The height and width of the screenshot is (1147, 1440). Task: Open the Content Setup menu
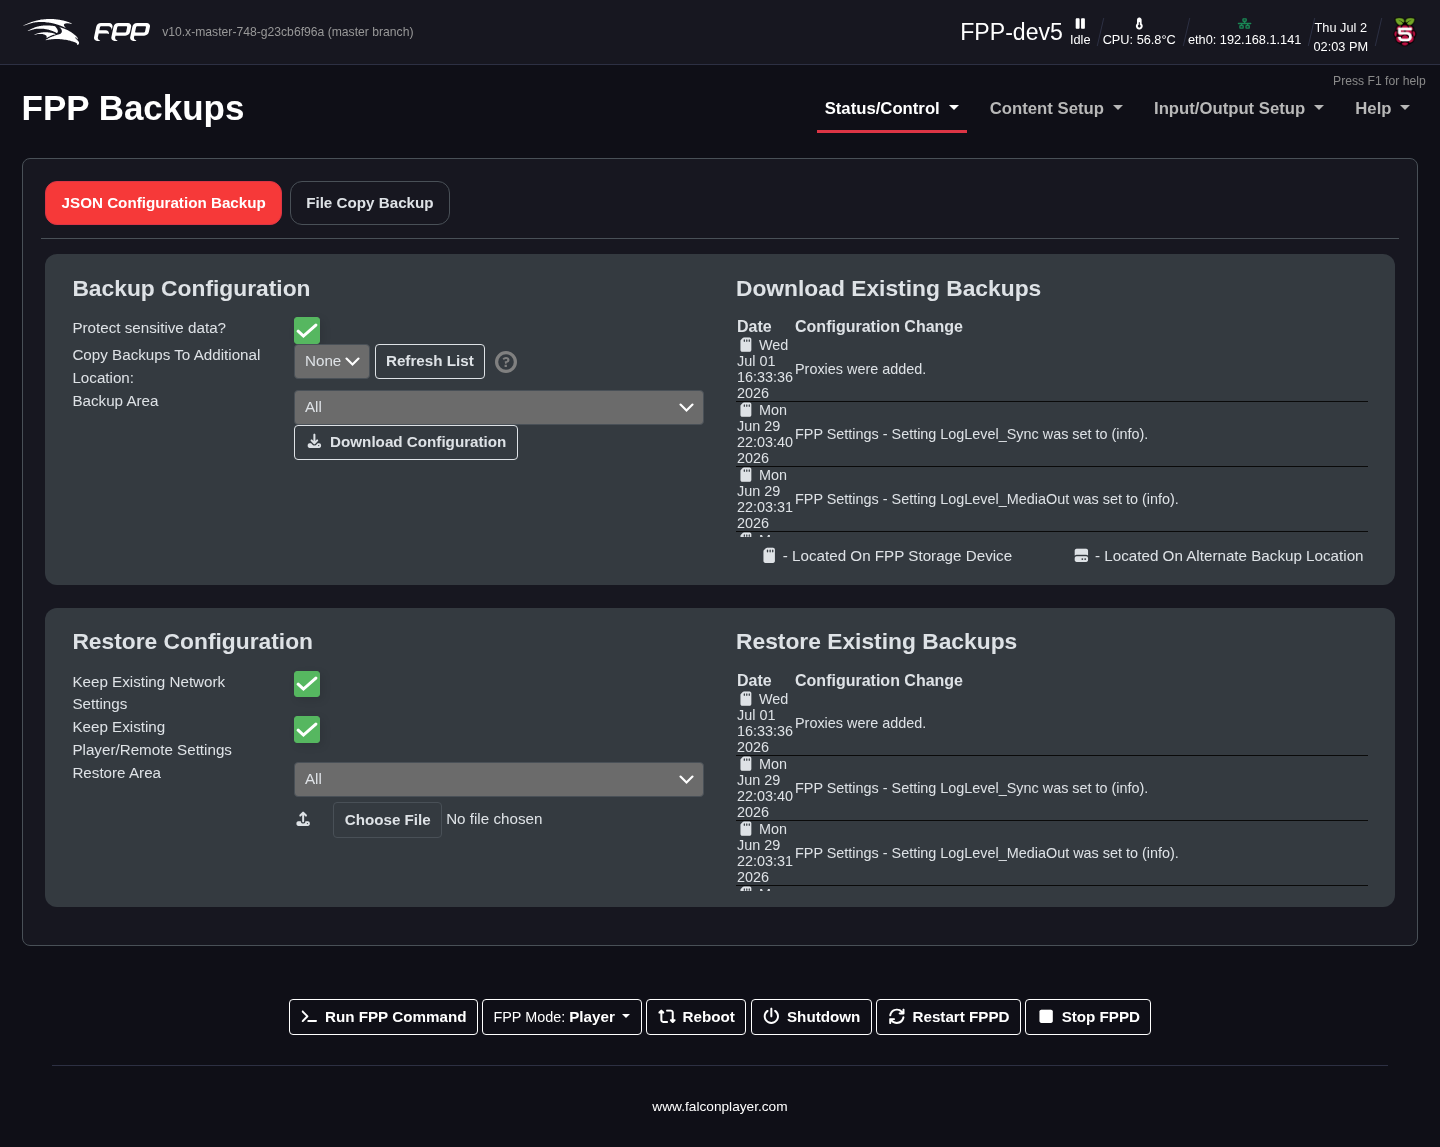pyautogui.click(x=1056, y=108)
